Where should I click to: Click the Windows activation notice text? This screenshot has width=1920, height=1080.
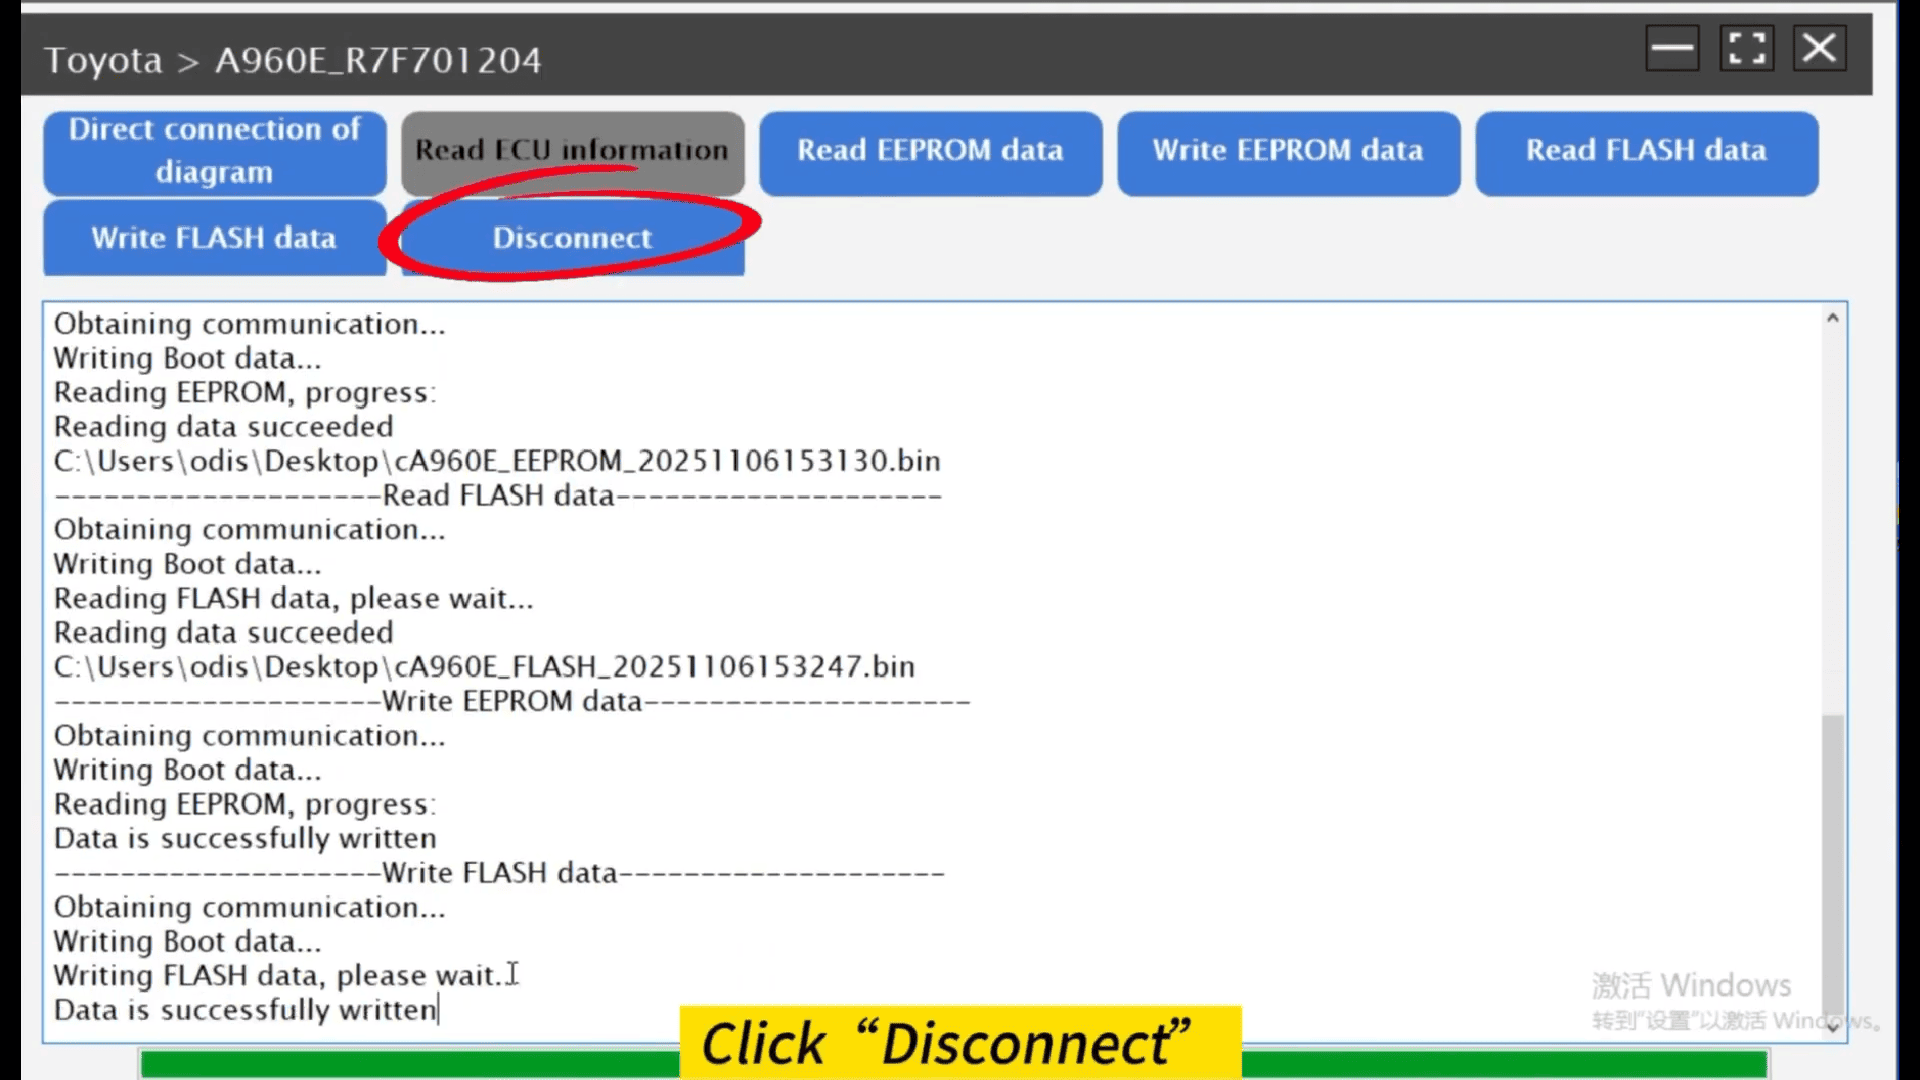click(1693, 985)
